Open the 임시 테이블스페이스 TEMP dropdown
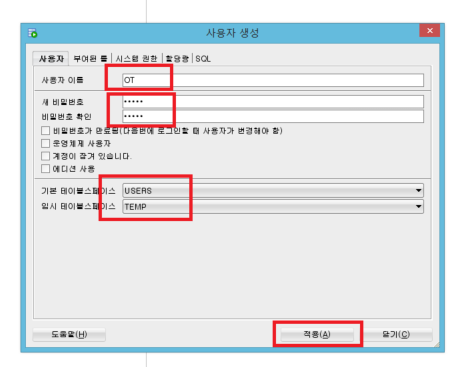This screenshot has width=474, height=367. tap(273, 207)
